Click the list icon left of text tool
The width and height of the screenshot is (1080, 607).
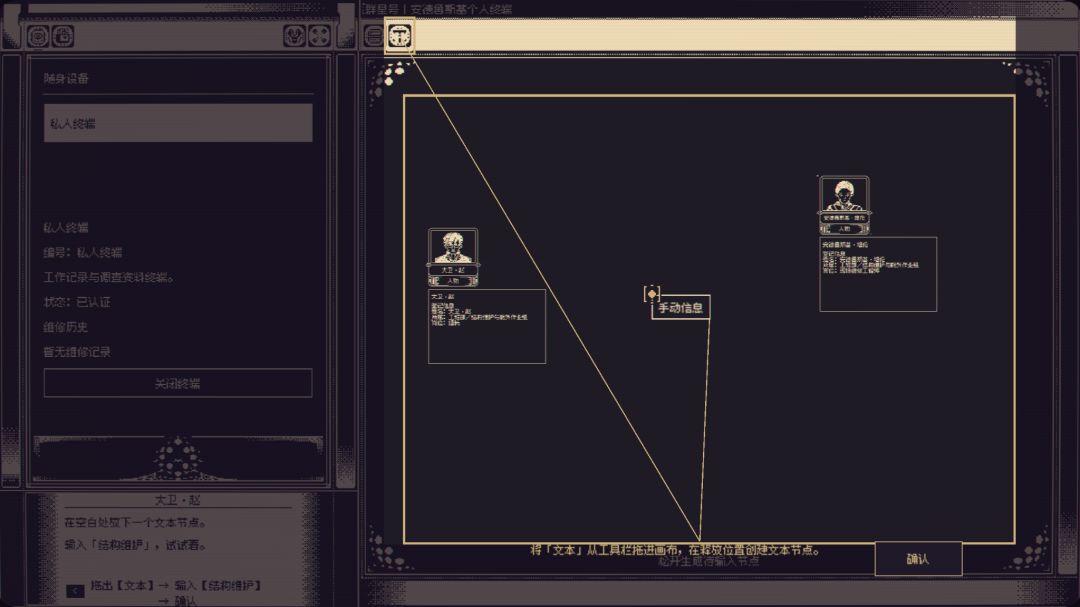[373, 35]
